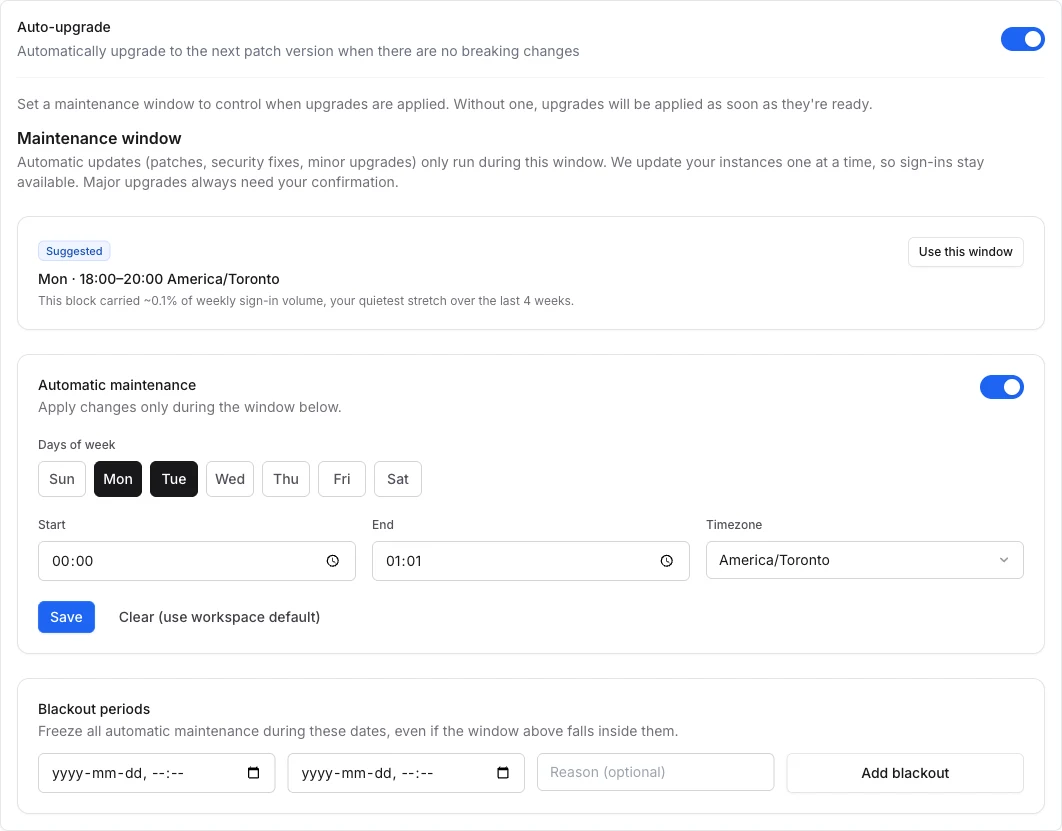This screenshot has height=831, width=1062.
Task: Click the Blackout periods heading
Action: tap(94, 709)
